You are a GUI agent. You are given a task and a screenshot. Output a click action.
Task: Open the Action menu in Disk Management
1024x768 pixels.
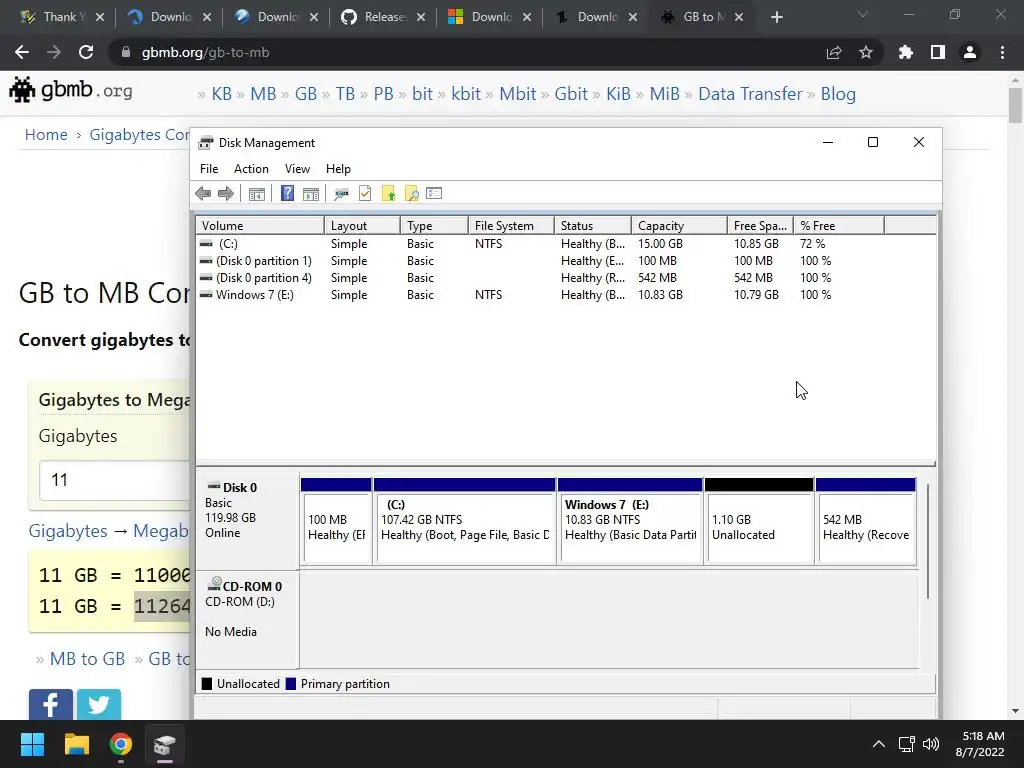[251, 168]
